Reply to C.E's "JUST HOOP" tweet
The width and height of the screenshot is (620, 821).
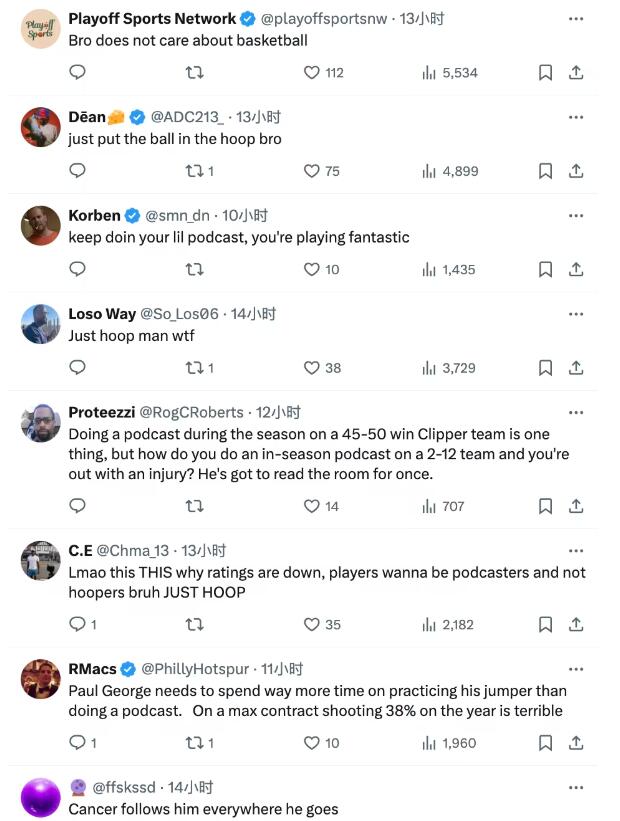[x=77, y=624]
